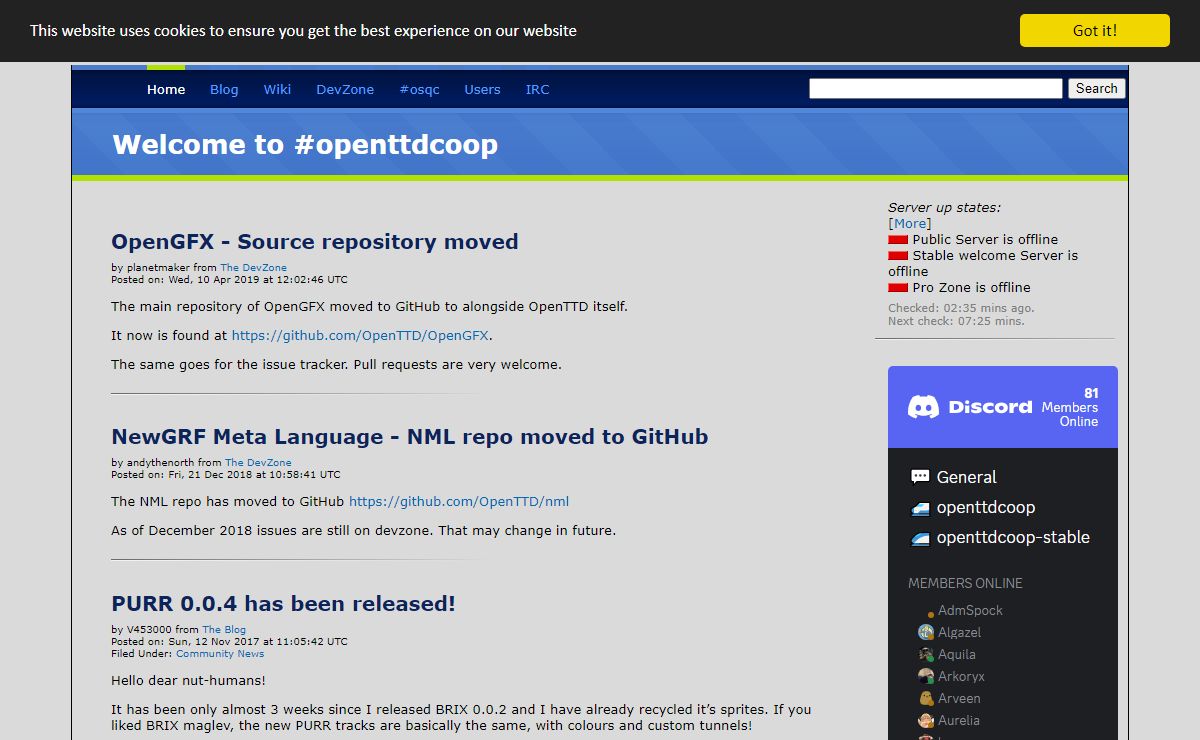Open The DevZone link under OpenGFX post
Viewport: 1200px width, 740px height.
253,268
